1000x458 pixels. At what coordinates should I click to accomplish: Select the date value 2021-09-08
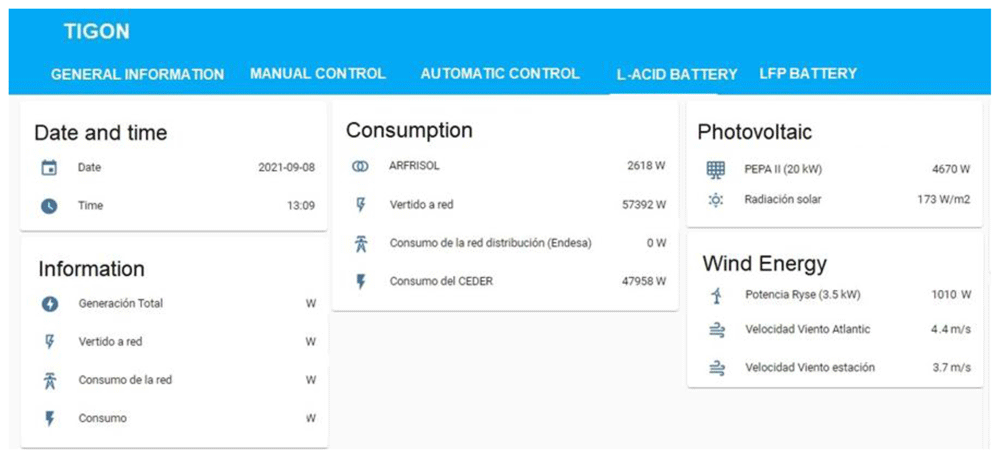pos(286,168)
